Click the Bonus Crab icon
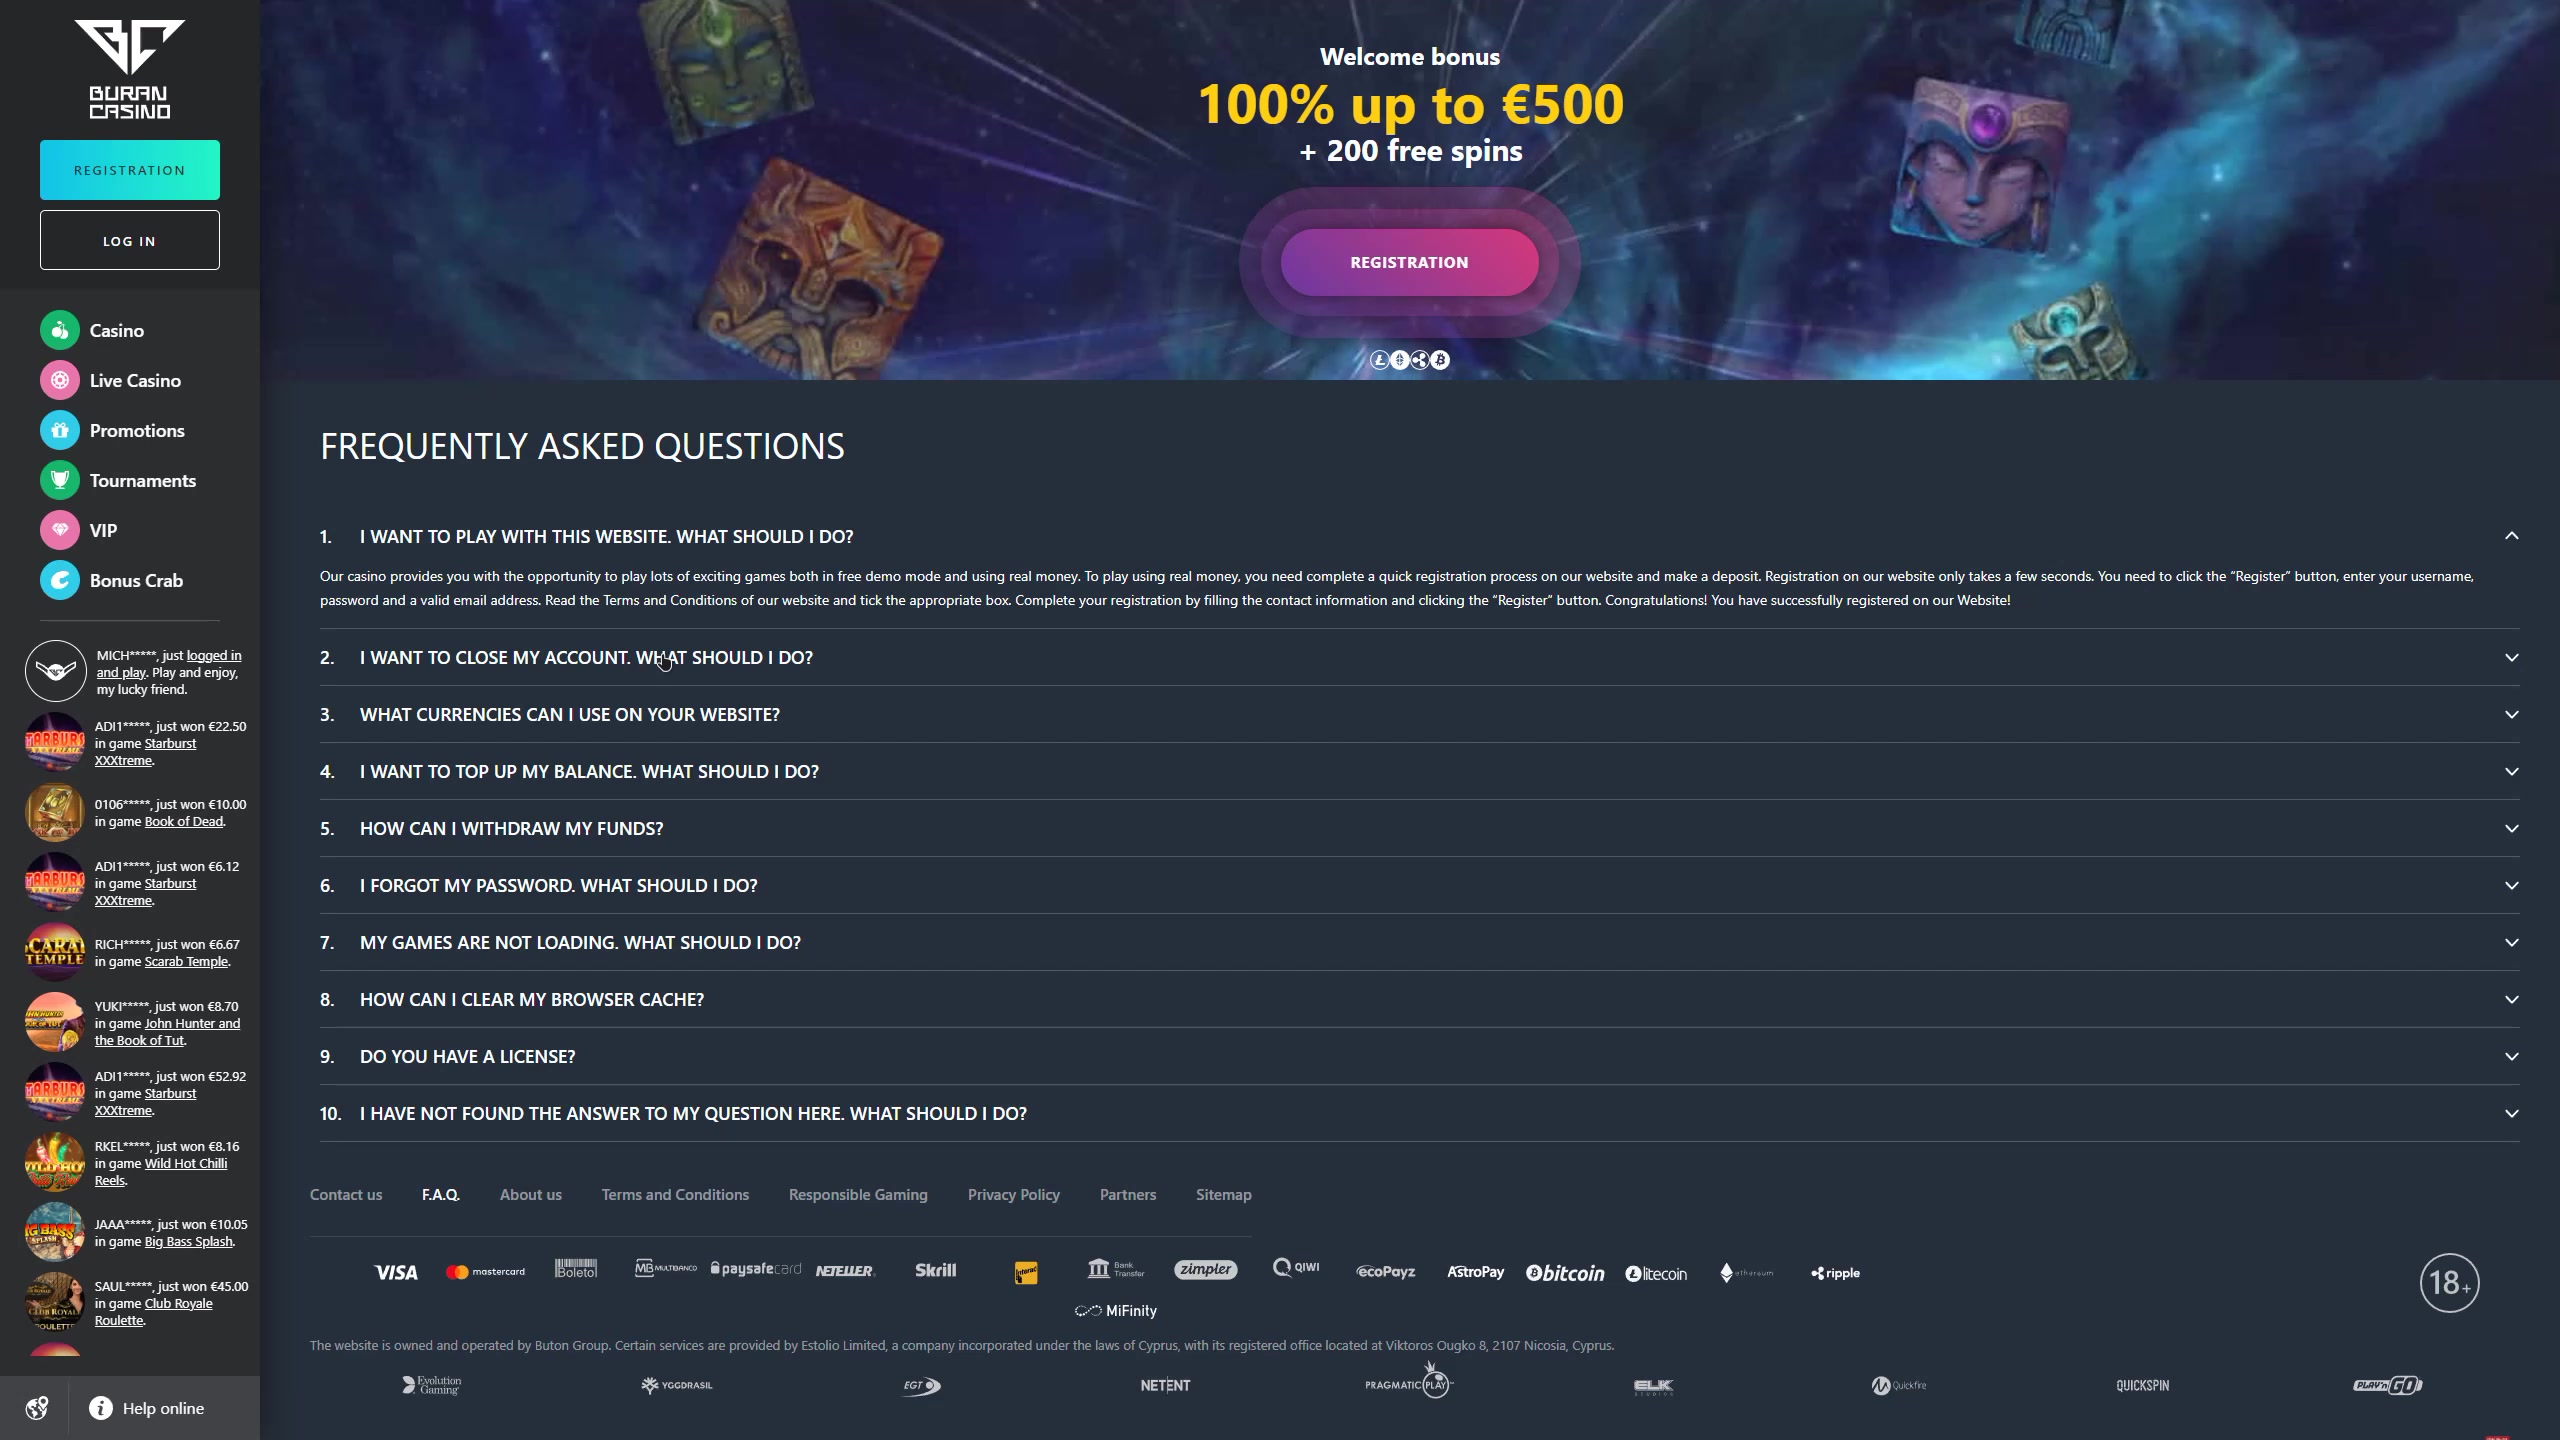The image size is (2560, 1440). [x=60, y=580]
